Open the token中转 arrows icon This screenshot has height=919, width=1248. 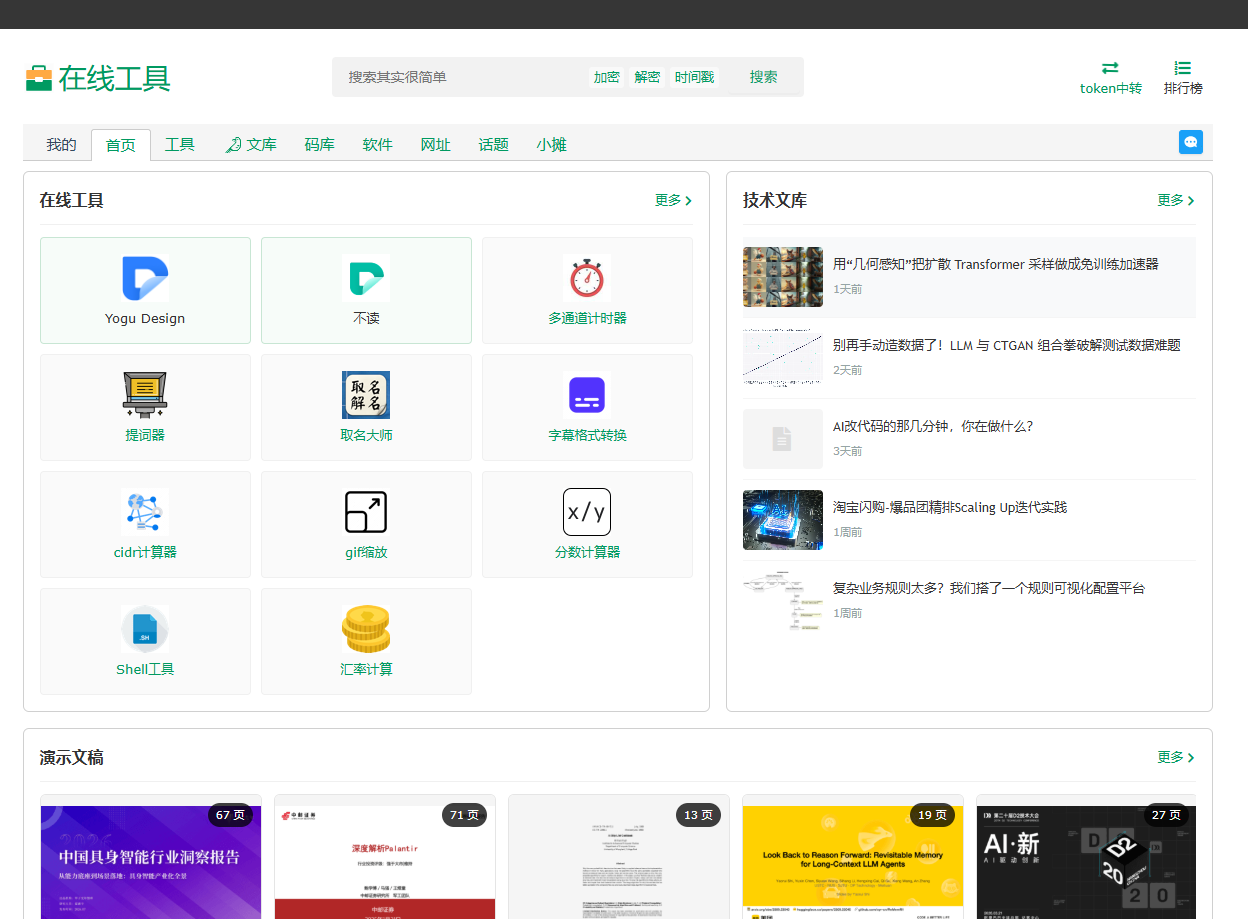point(1110,68)
